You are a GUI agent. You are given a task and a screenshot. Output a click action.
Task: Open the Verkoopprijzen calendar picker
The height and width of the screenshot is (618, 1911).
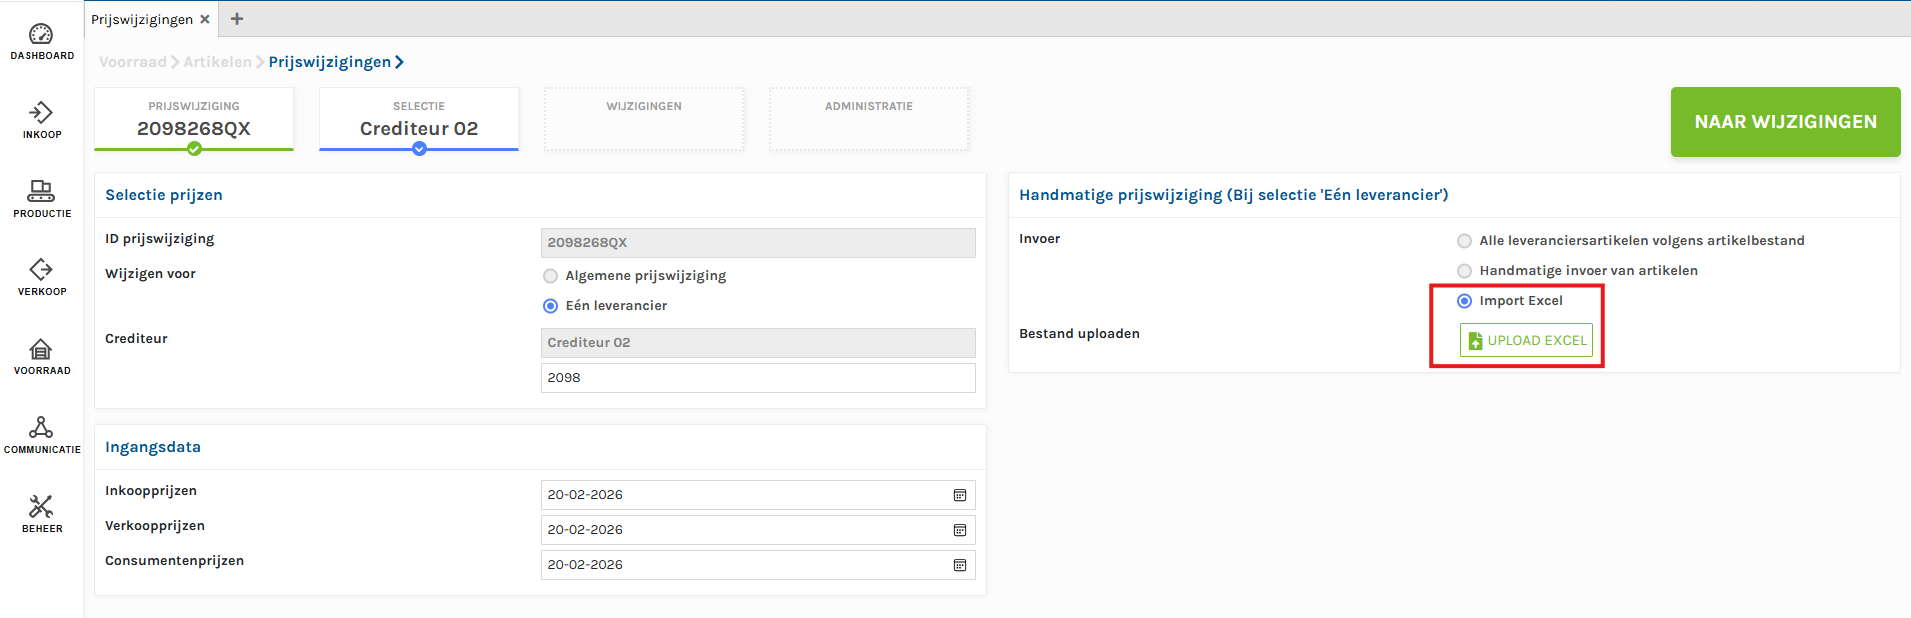click(959, 530)
